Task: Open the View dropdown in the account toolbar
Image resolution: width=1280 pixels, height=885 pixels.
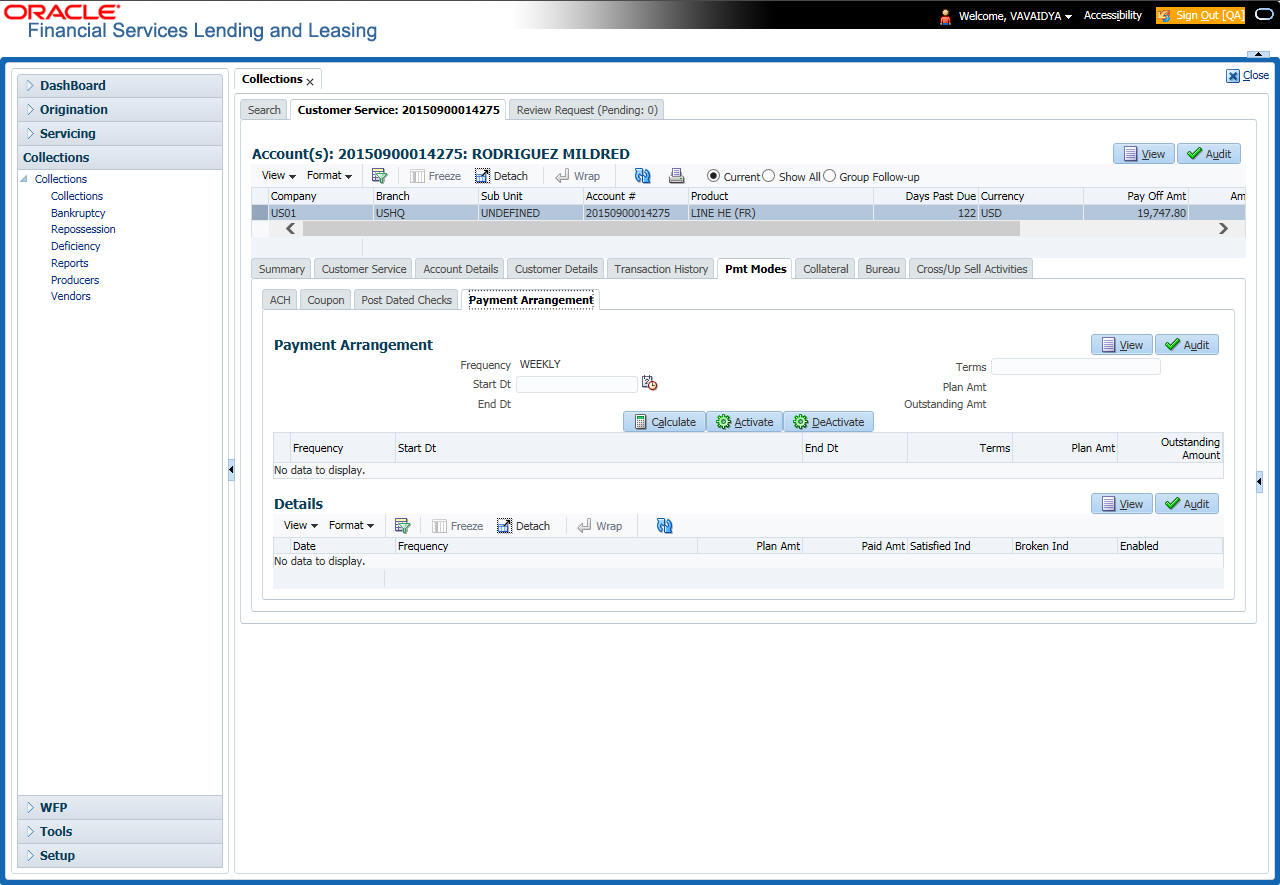Action: pos(278,176)
